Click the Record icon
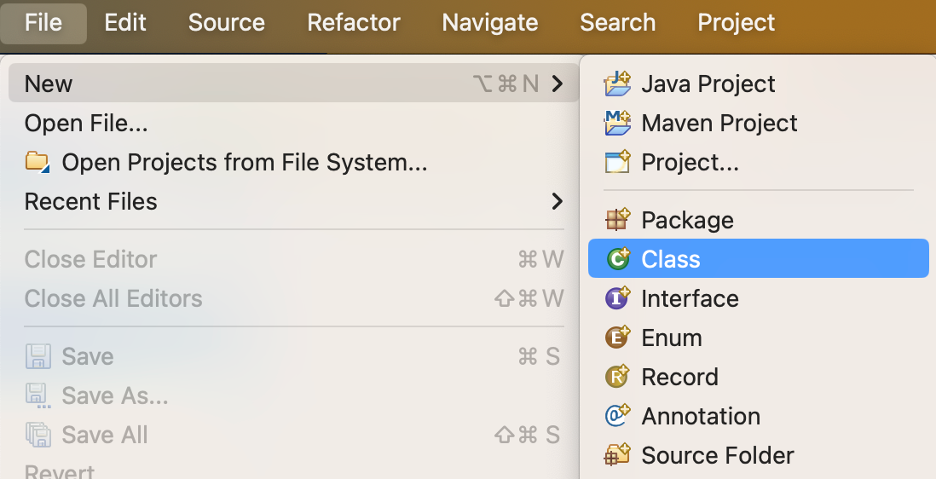Screen dimensions: 936x480 [618, 377]
